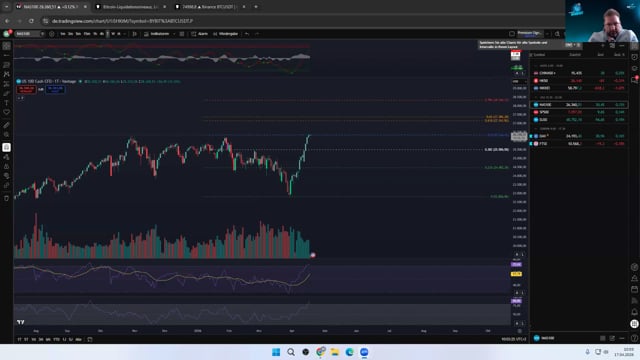Open watchlist more options menu
The width and height of the screenshot is (640, 360).
622,45
